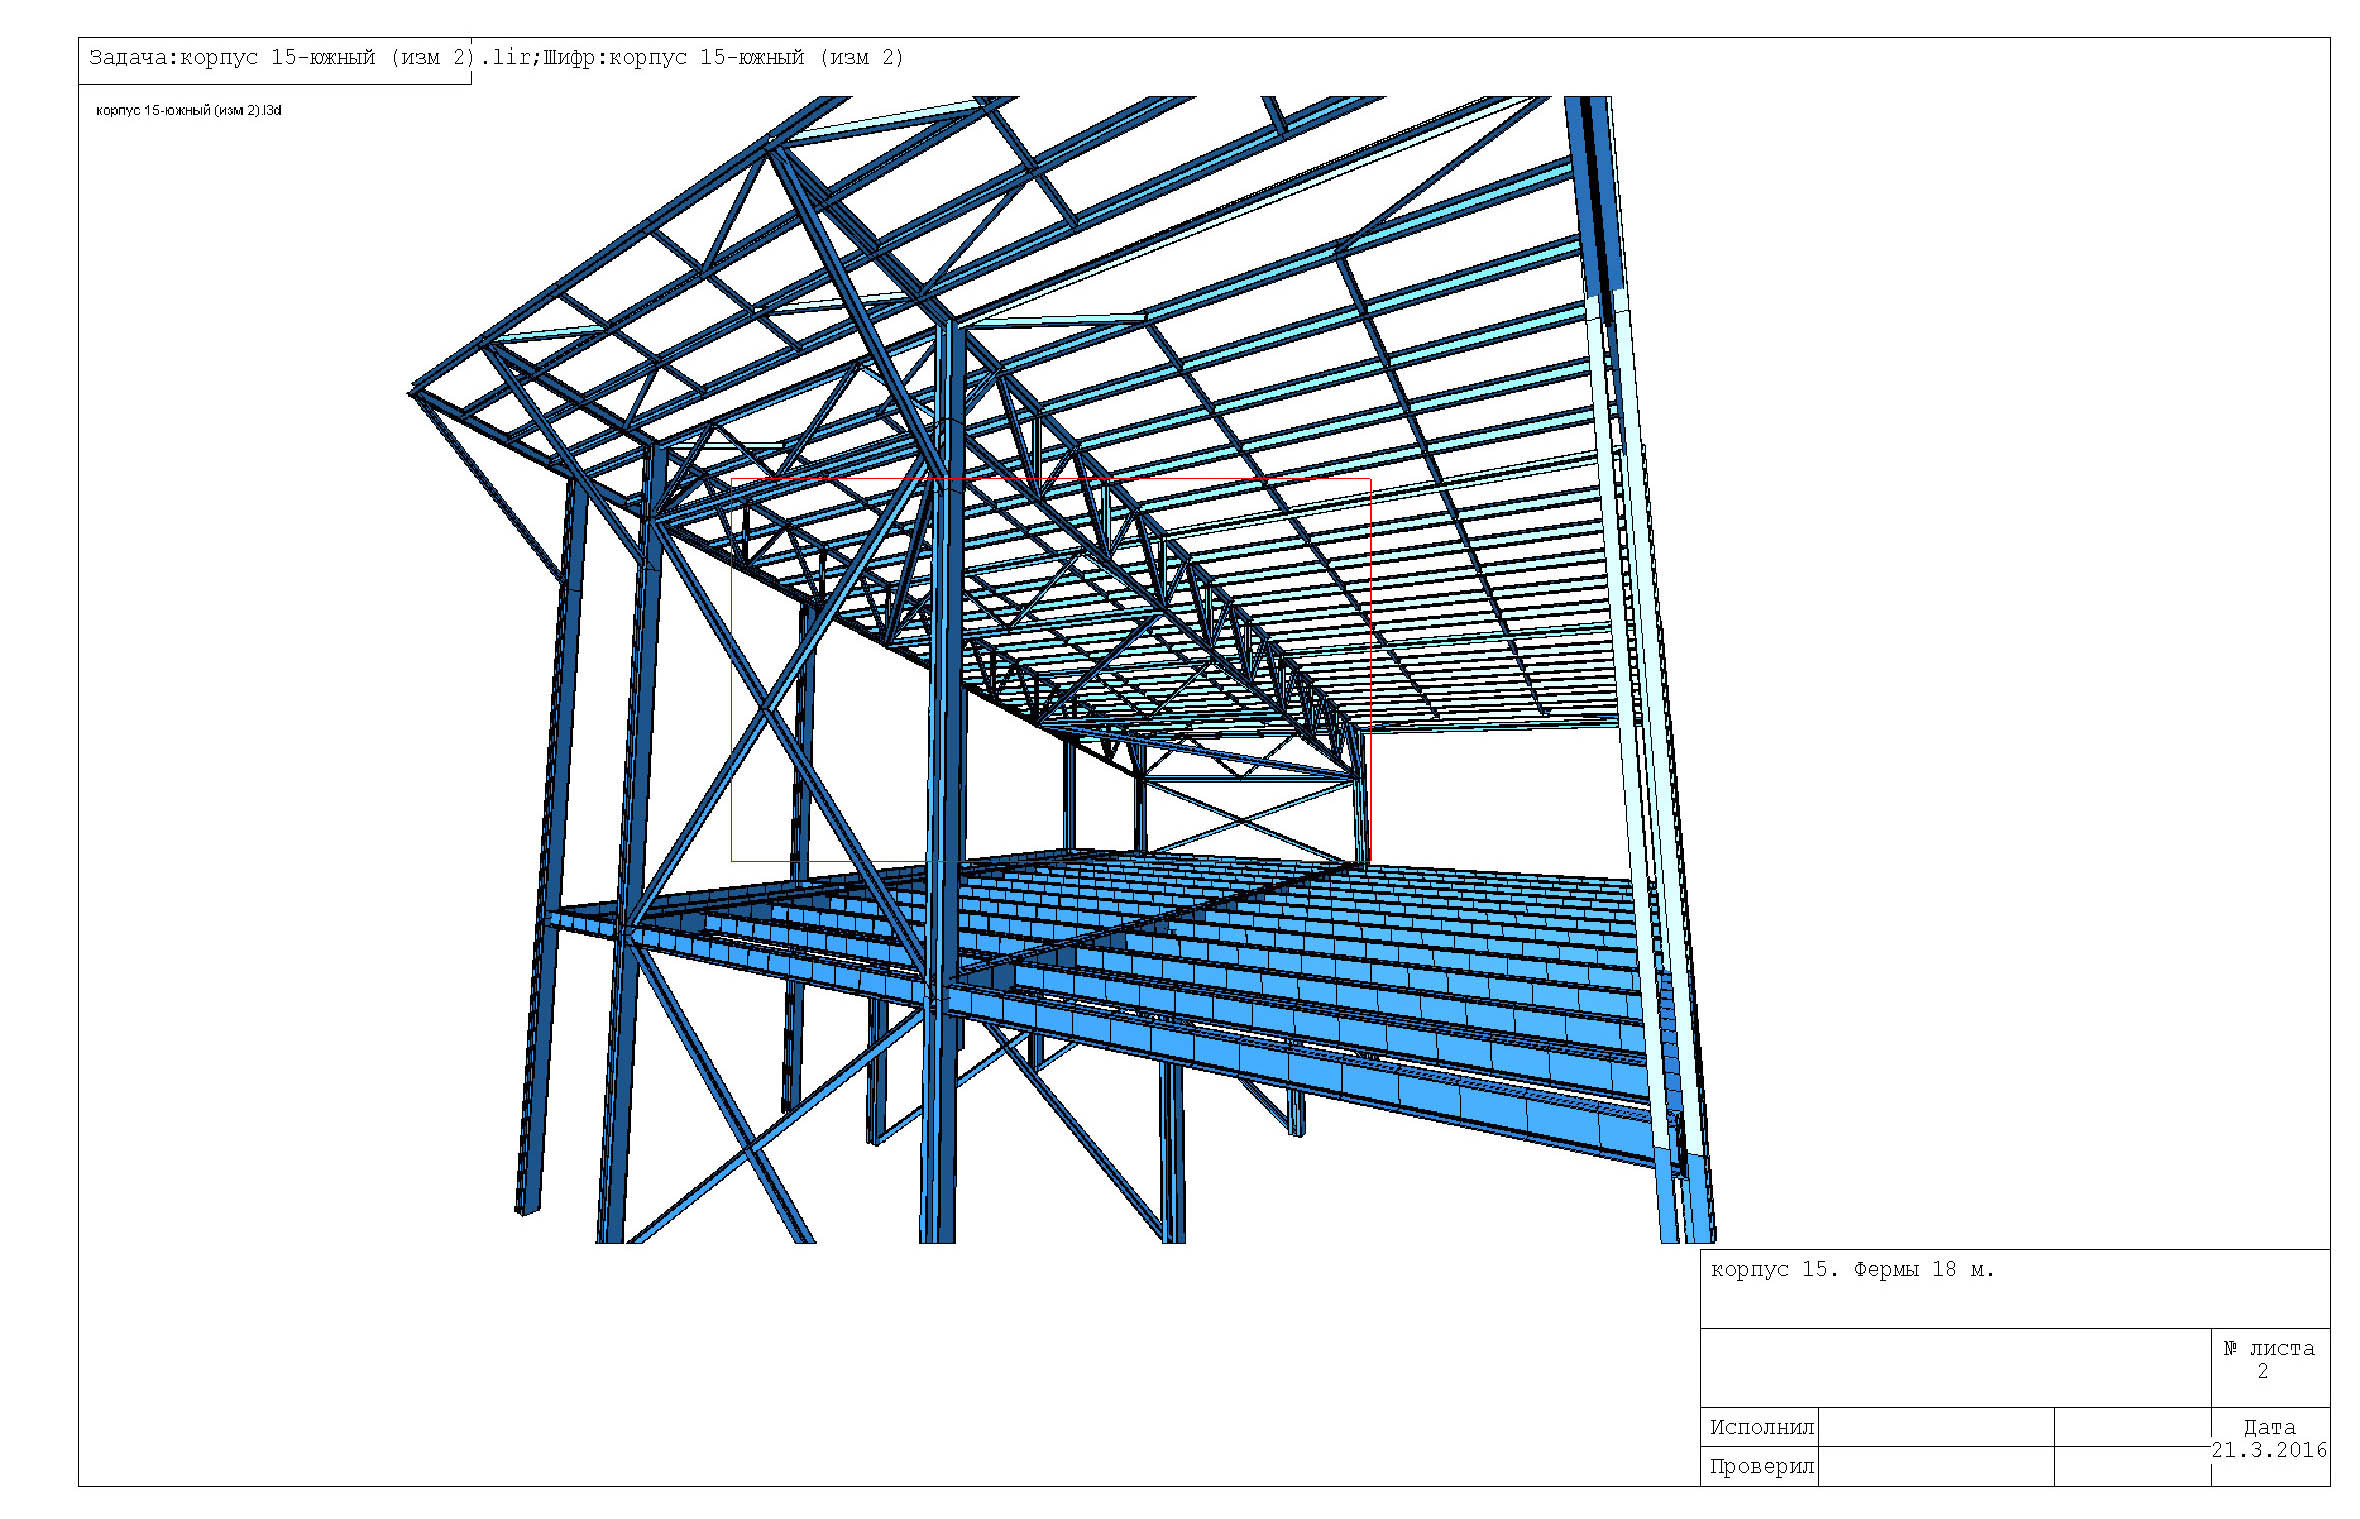Click the '№ листа' label in title block
Image resolution: width=2360 pixels, height=1519 pixels.
(2269, 1349)
